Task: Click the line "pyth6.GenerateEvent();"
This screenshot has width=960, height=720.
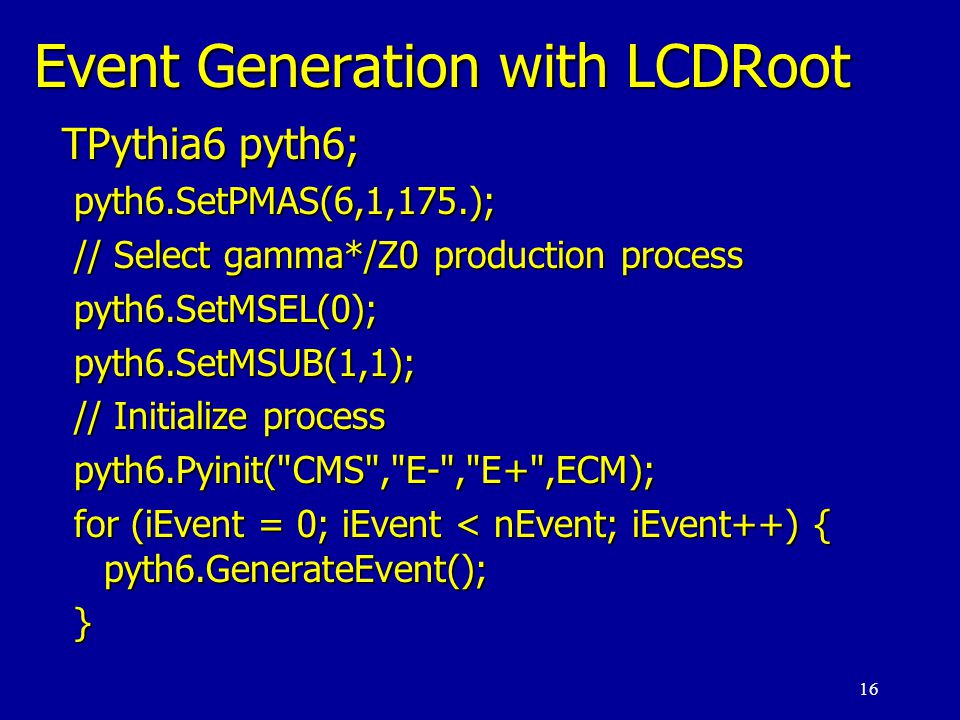Action: 294,571
